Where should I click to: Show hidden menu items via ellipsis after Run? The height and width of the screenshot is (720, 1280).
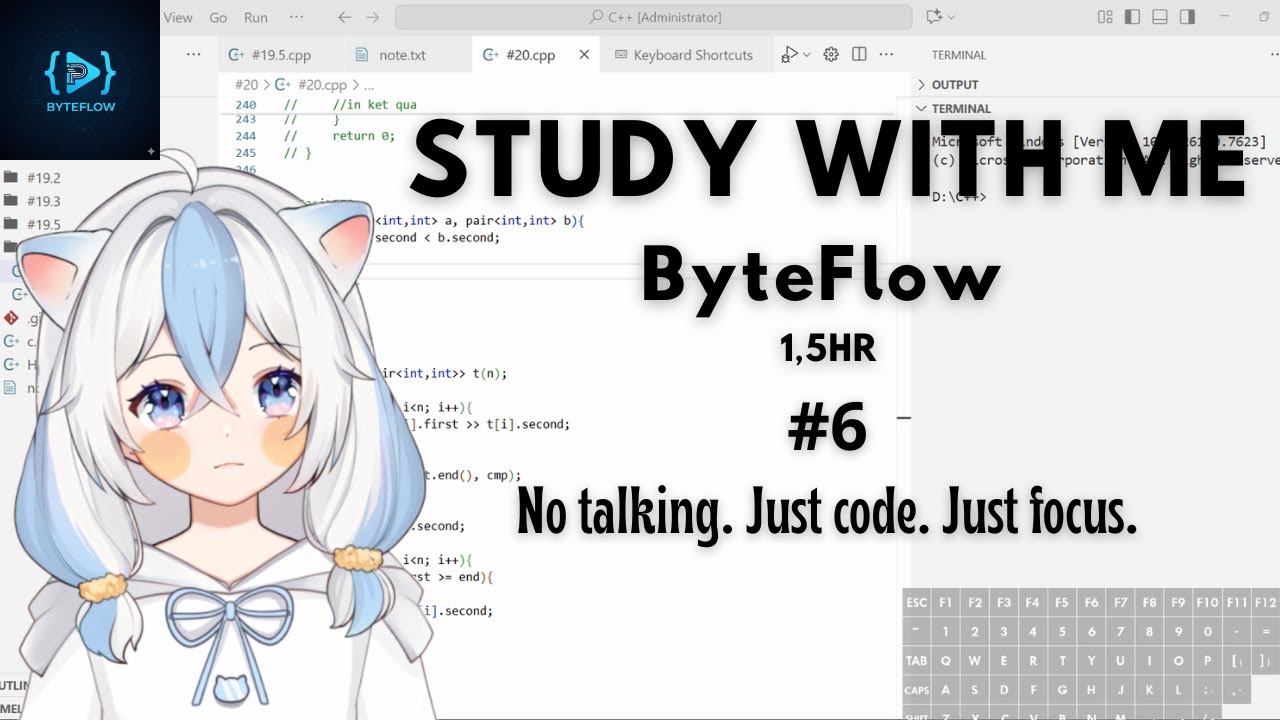(x=296, y=17)
